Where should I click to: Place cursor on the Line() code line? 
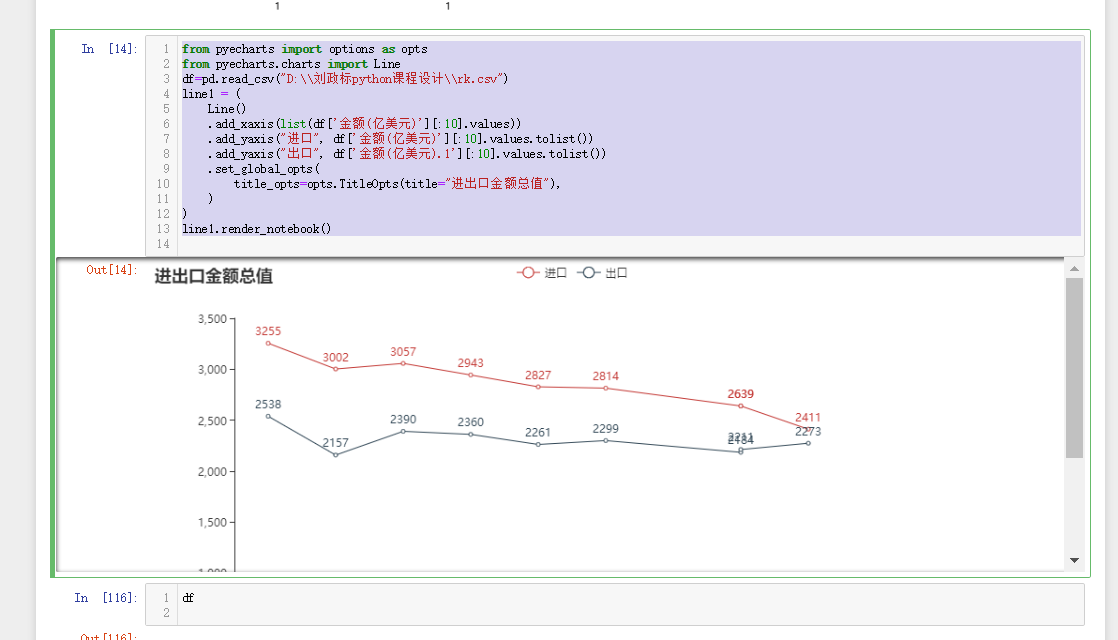pyautogui.click(x=227, y=108)
